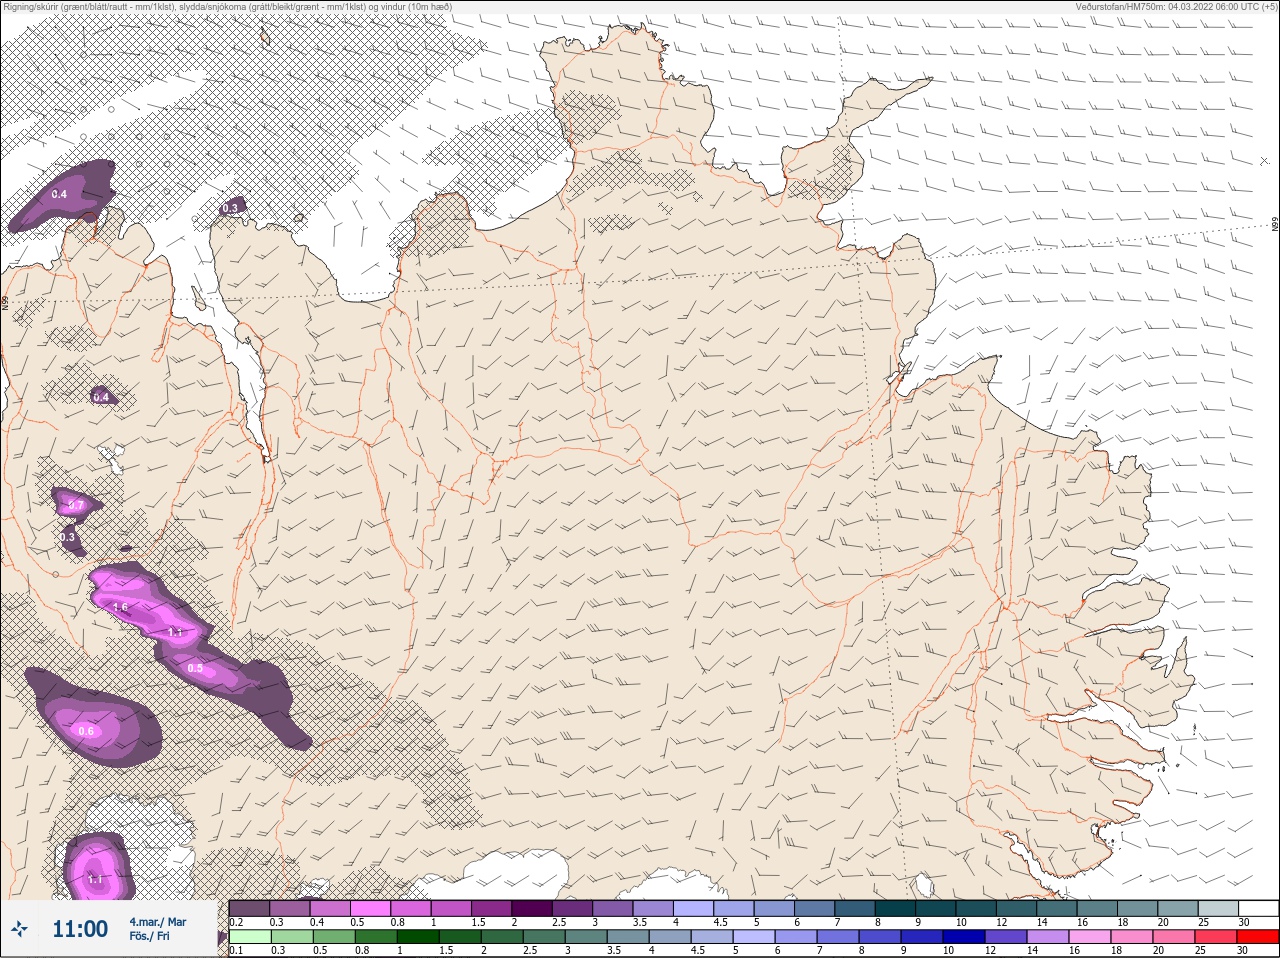Image resolution: width=1280 pixels, height=958 pixels.
Task: Click the 0.2 label in the upper legend row
Action: click(236, 922)
